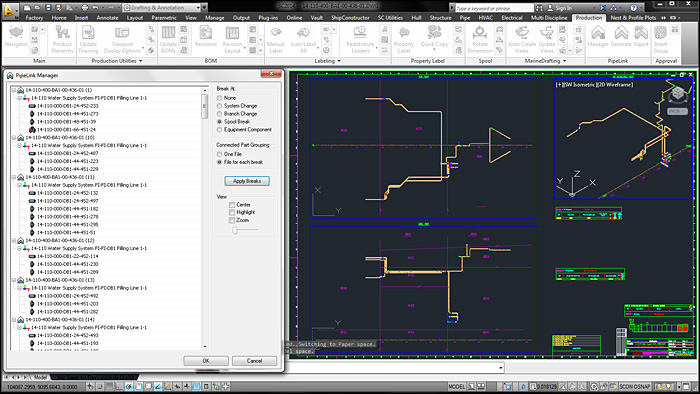Click the Rotate Dimension spool icon
The height and width of the screenshot is (394, 700).
pyautogui.click(x=480, y=39)
